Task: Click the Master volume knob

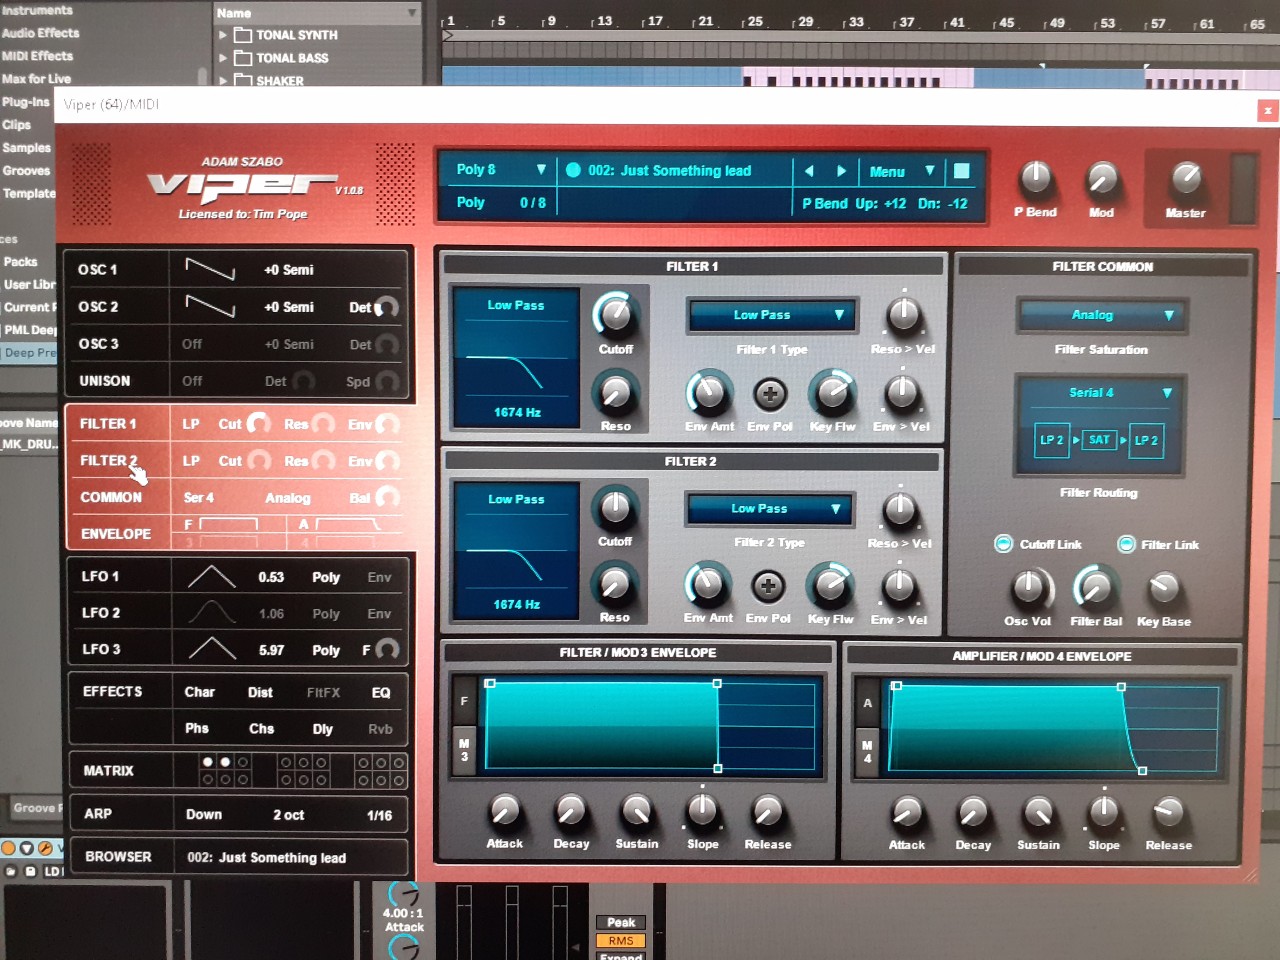Action: 1185,178
